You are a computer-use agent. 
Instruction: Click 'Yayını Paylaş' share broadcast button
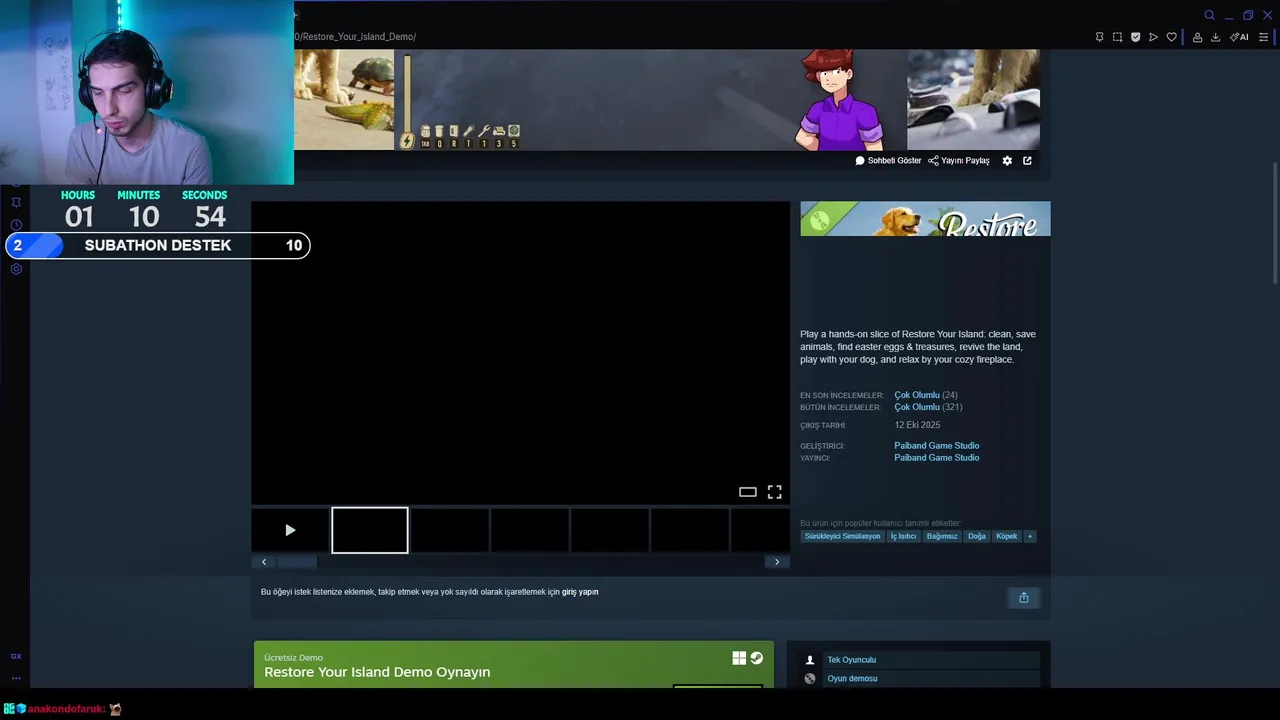tap(958, 160)
